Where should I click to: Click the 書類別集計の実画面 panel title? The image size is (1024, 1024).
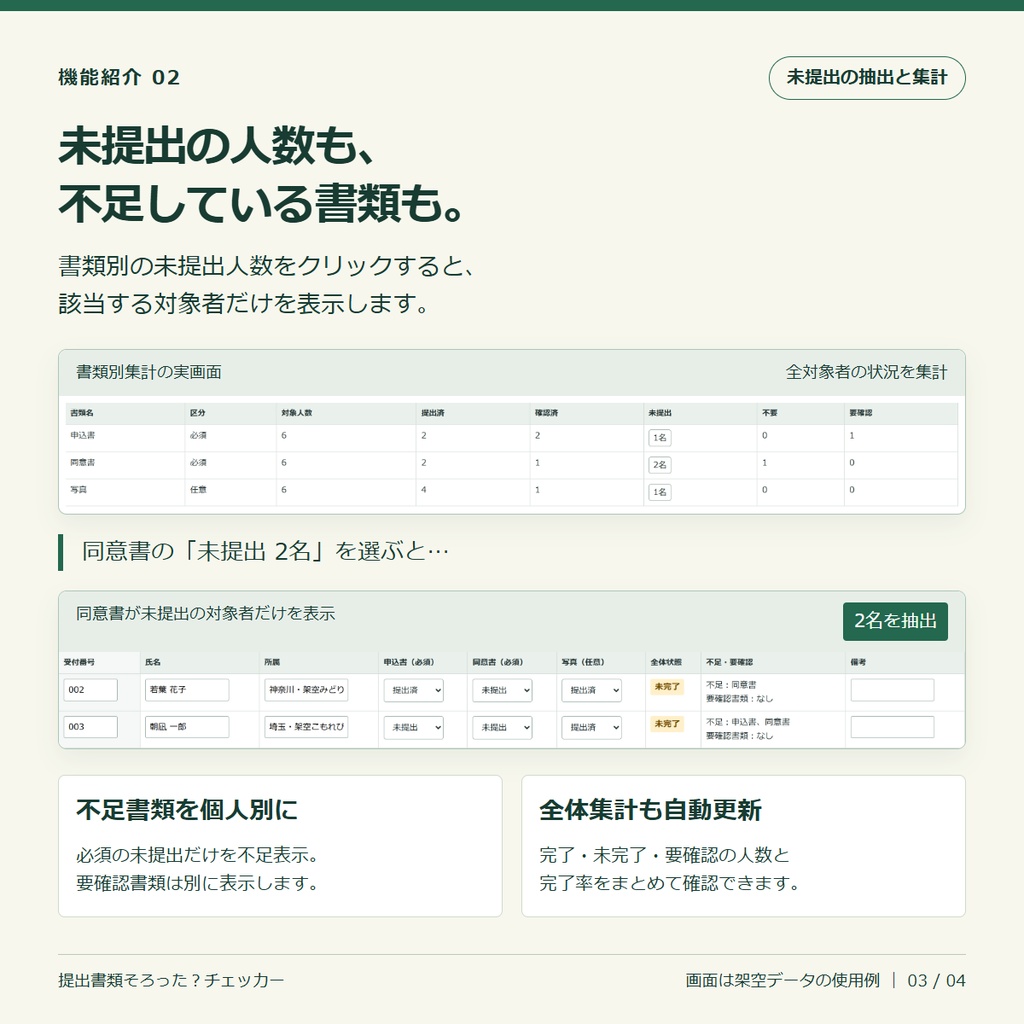coord(149,372)
